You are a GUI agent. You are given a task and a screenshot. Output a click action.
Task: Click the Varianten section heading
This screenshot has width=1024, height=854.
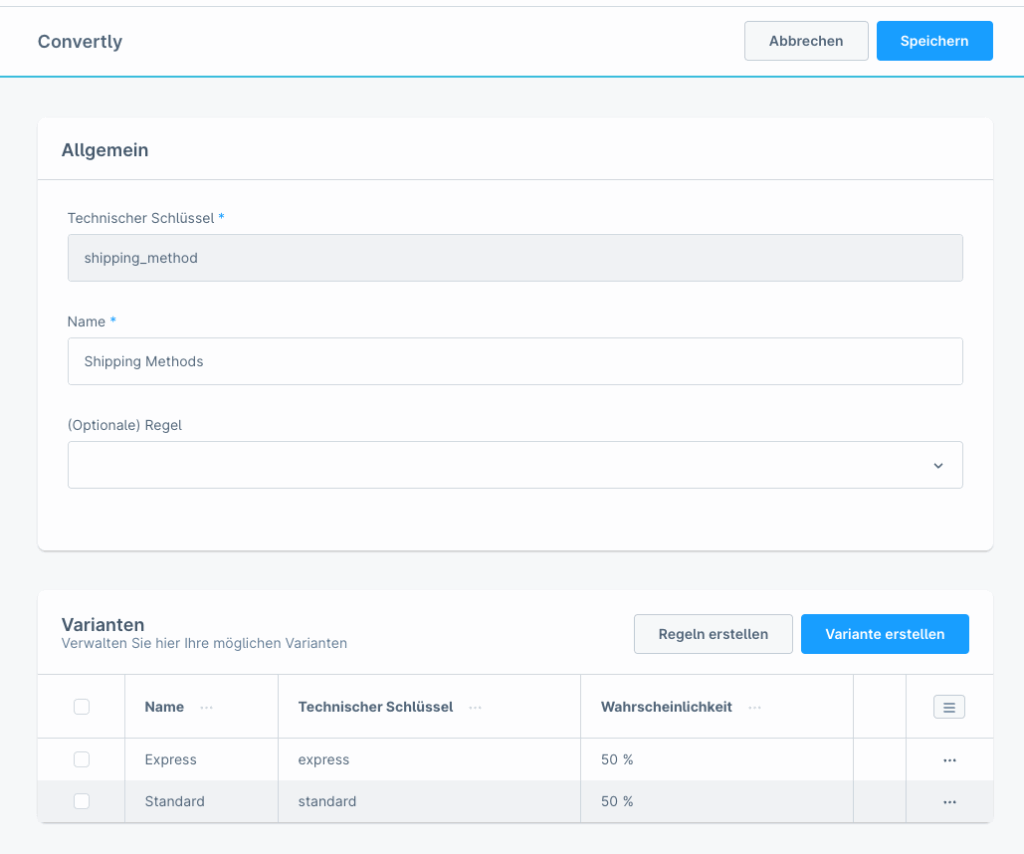pyautogui.click(x=103, y=625)
